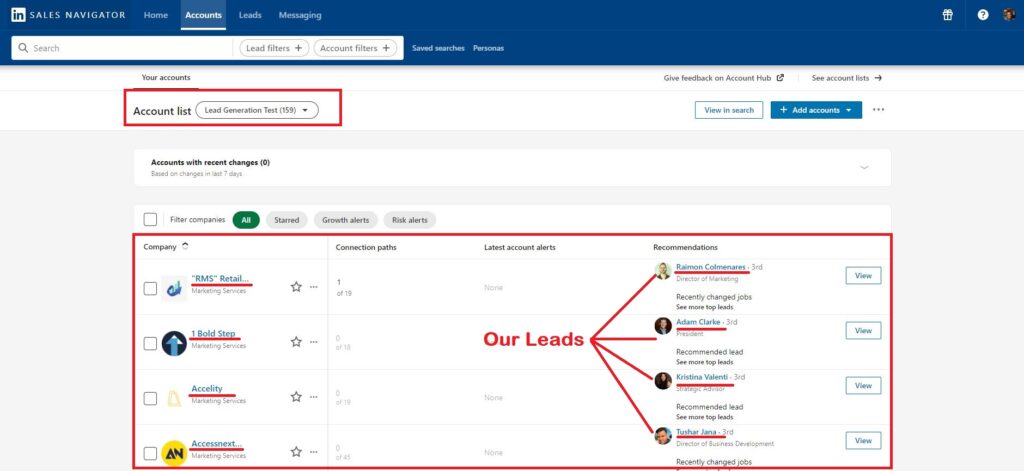This screenshot has height=471, width=1024.
Task: Open the Accounts tab
Action: point(203,15)
